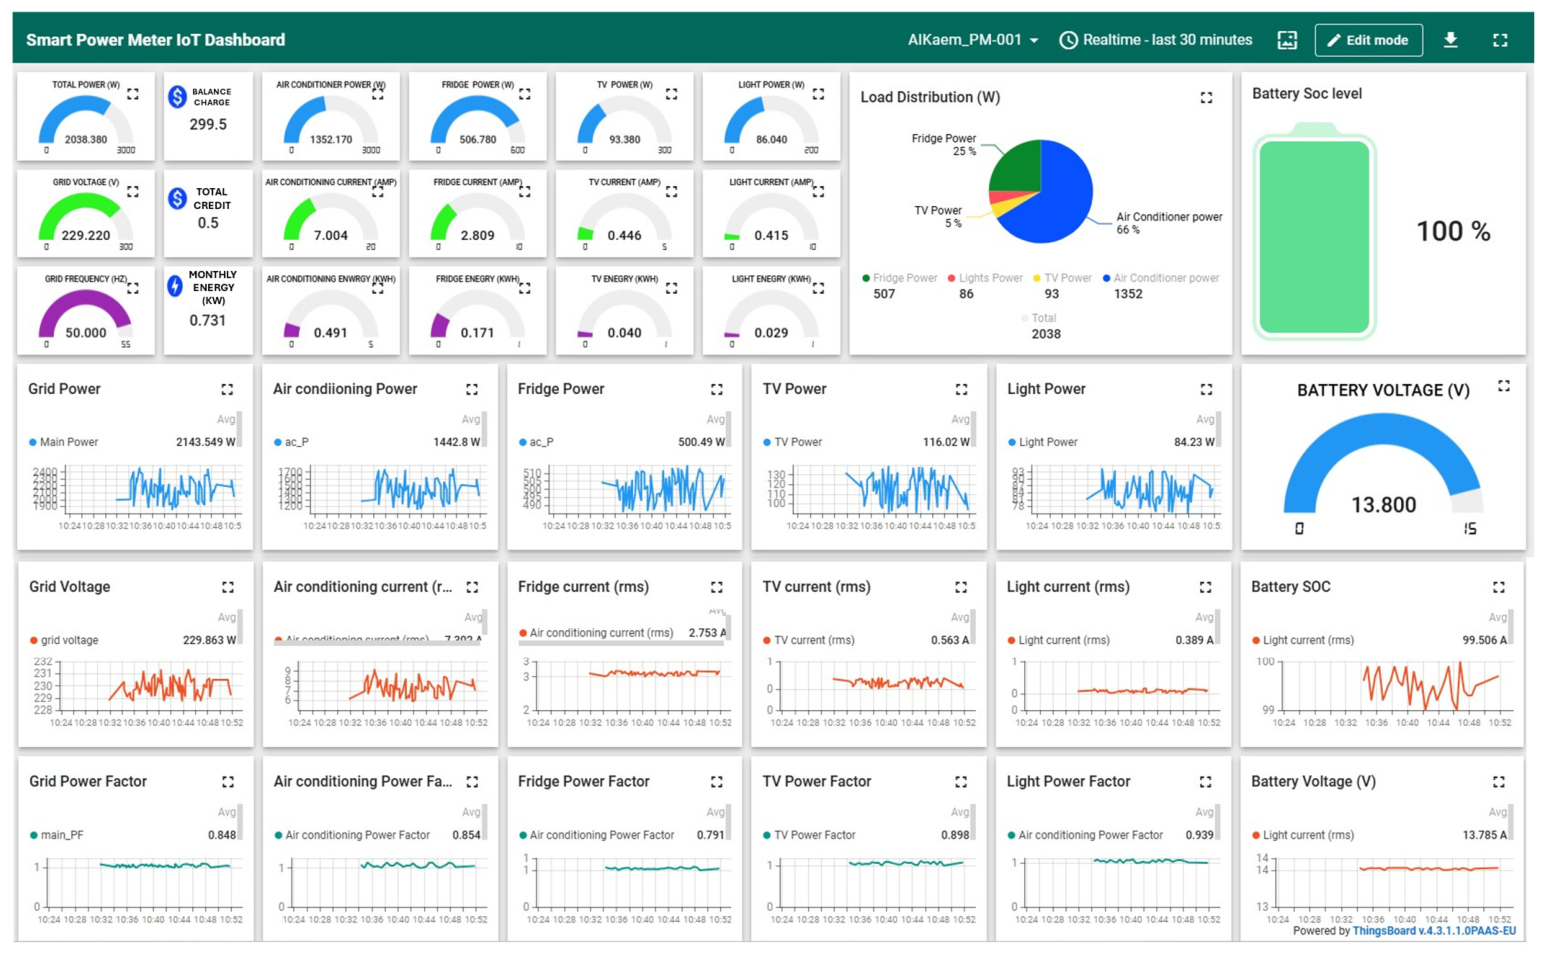
Task: Click the Balance Charge dollar icon
Action: 177,97
